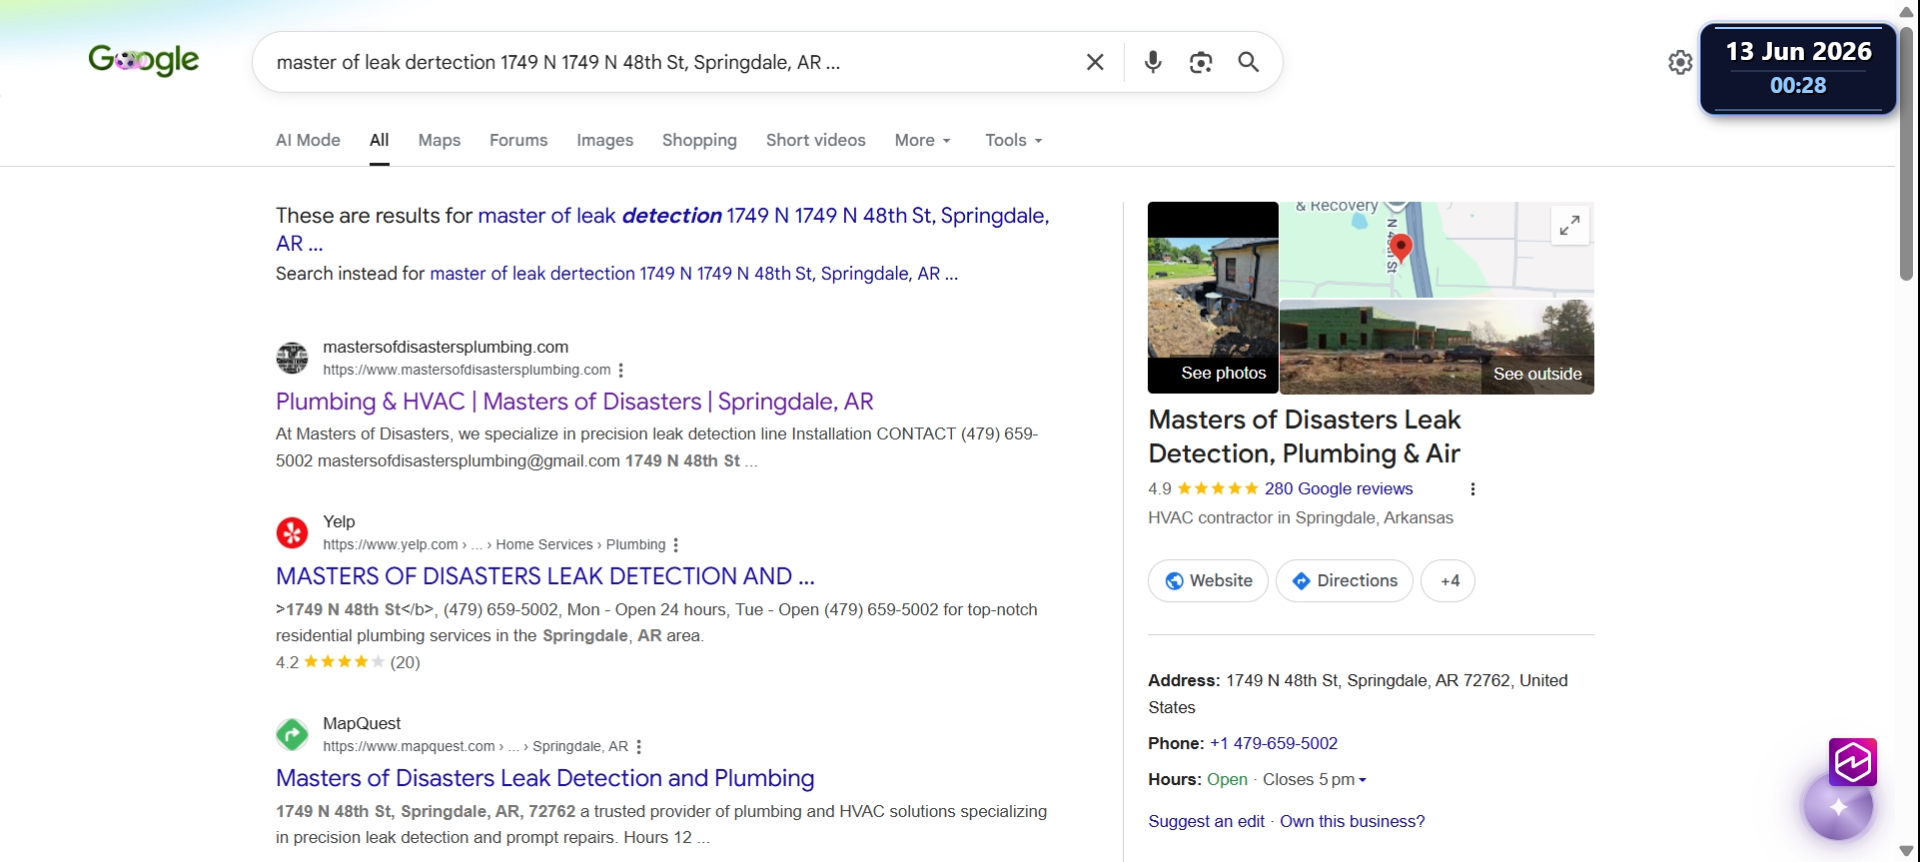Viewport: 1920px width, 862px height.
Task: Click the mastersofdisastersplumbing.com site favicon
Action: click(x=292, y=358)
